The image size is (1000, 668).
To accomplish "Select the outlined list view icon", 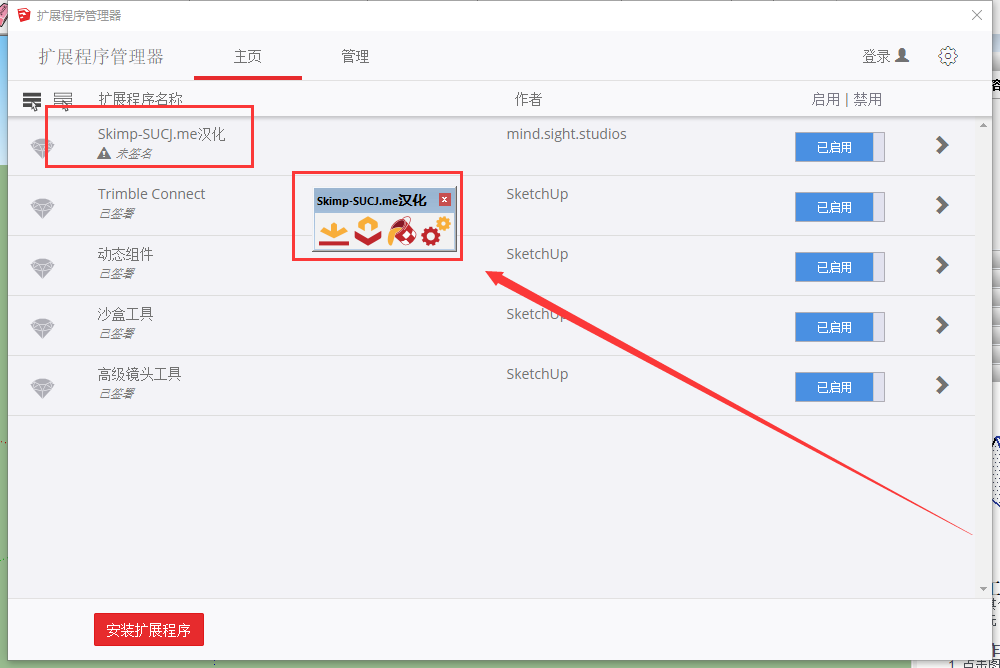I will point(62,100).
